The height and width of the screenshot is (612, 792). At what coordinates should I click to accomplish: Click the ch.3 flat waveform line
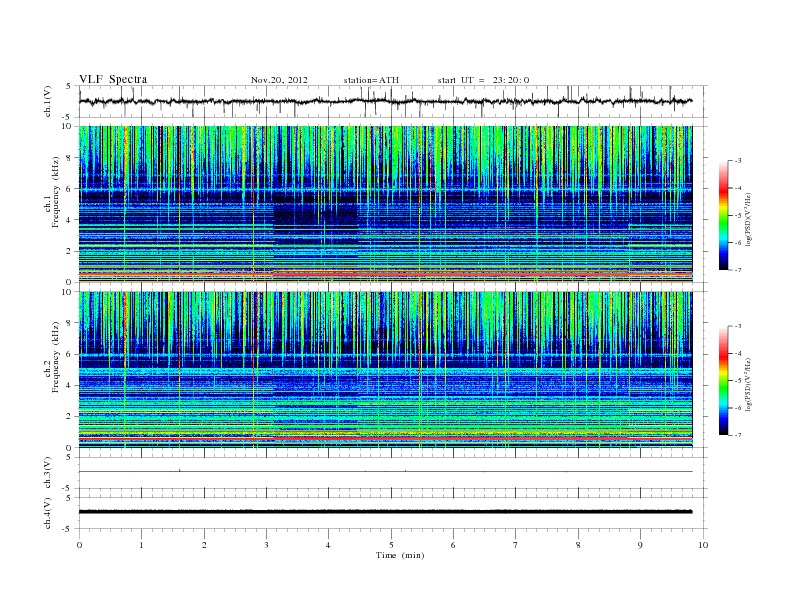click(x=385, y=472)
